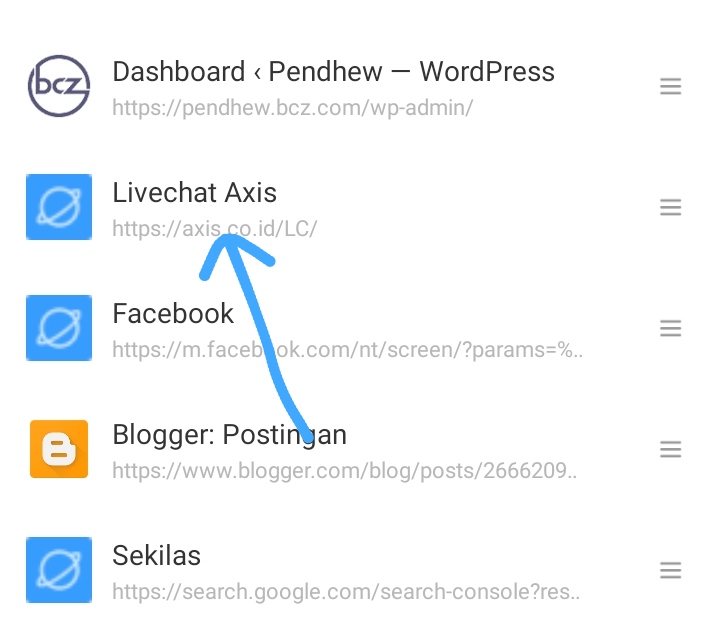Select the Facebook bookmark title
720x619 pixels.
[173, 313]
